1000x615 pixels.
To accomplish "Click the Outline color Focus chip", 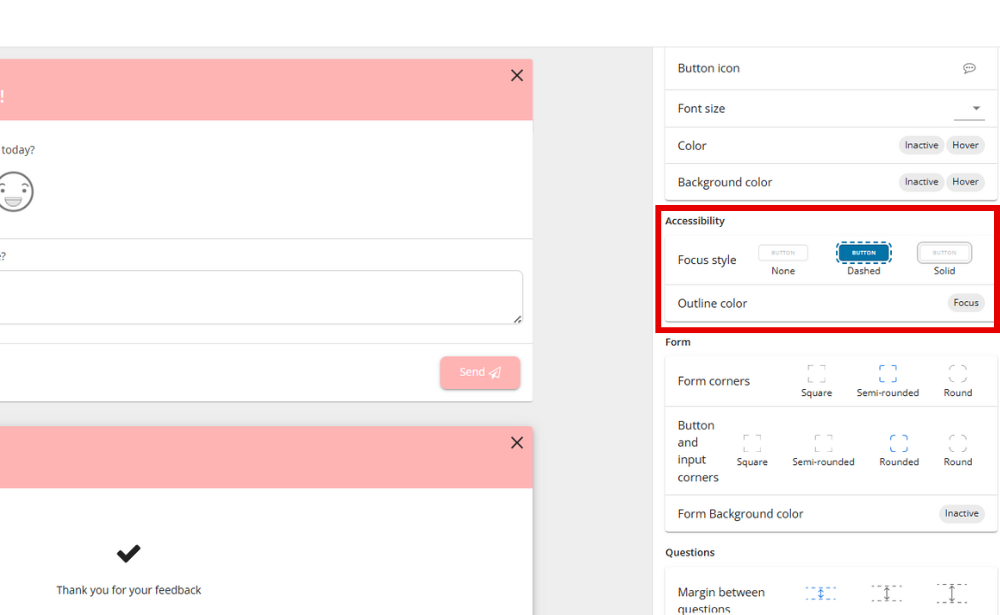I will point(965,303).
